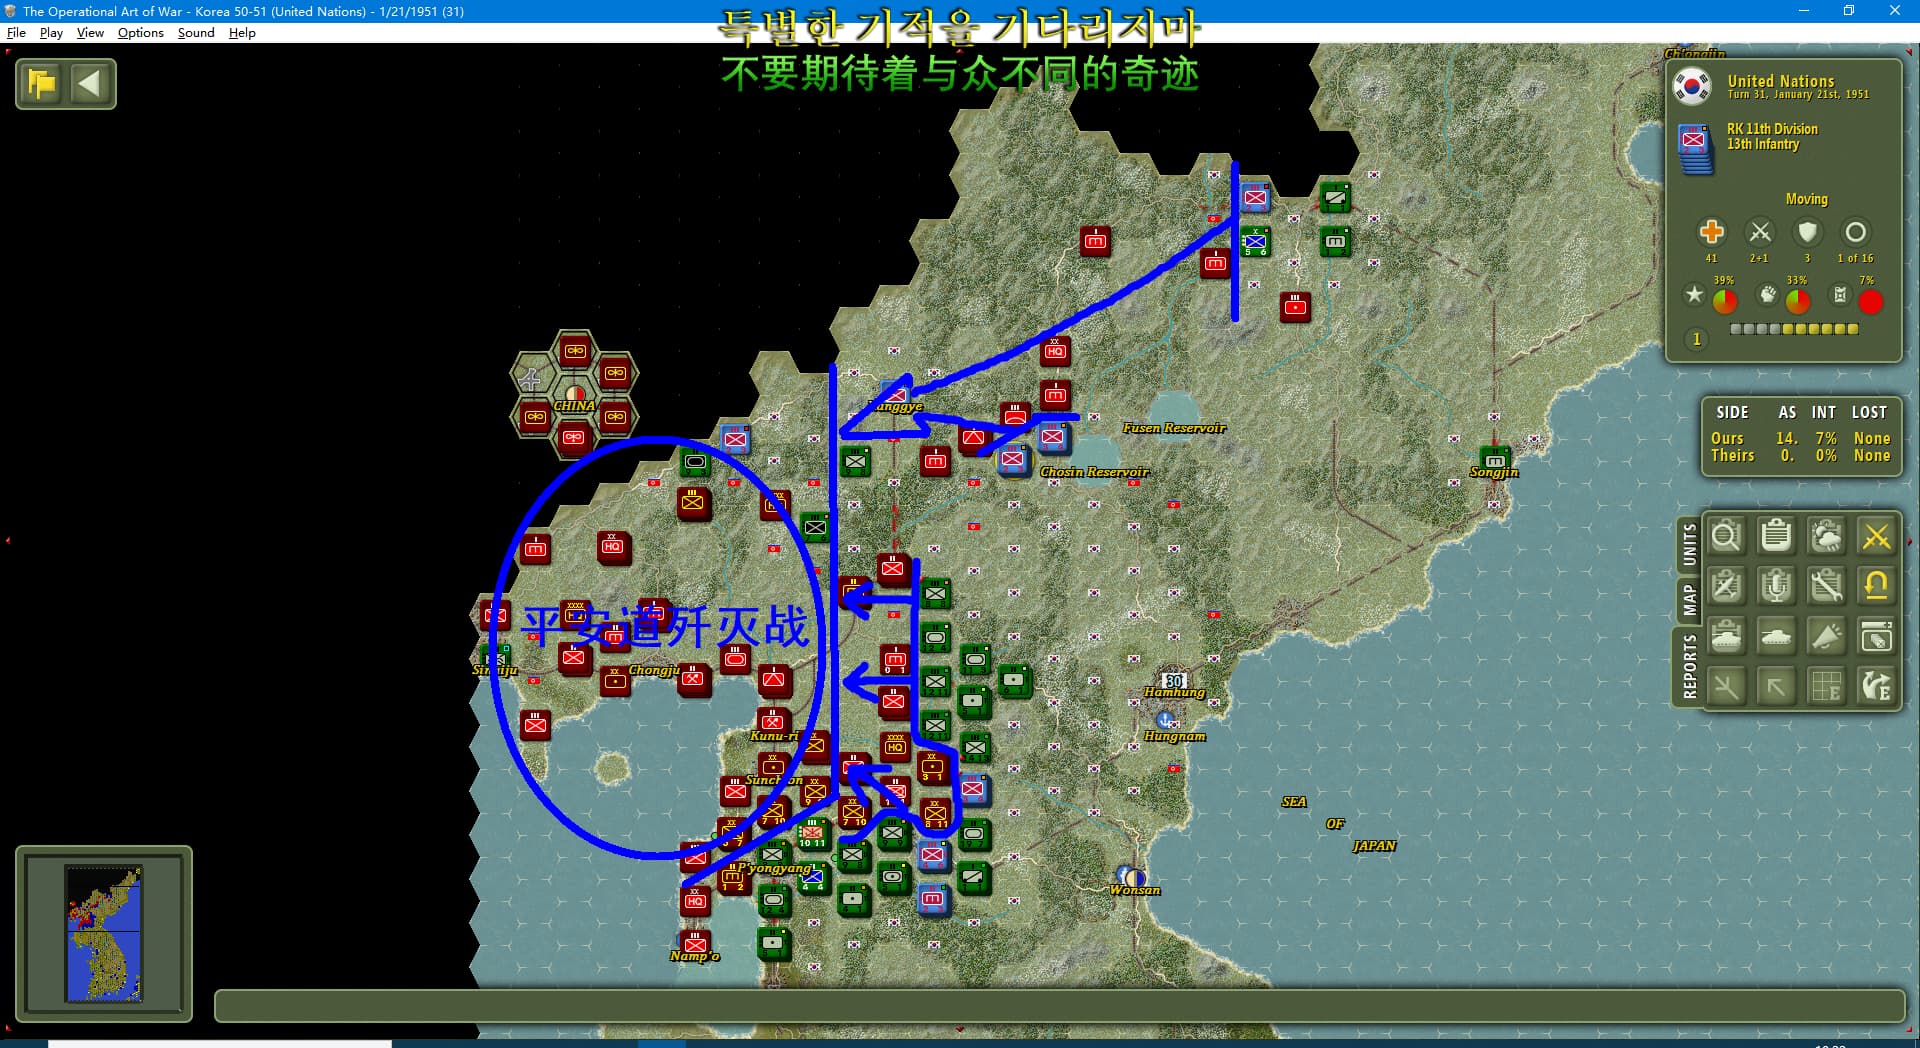Click the Wonsan city label
Viewport: 1920px width, 1048px height.
pyautogui.click(x=1135, y=890)
